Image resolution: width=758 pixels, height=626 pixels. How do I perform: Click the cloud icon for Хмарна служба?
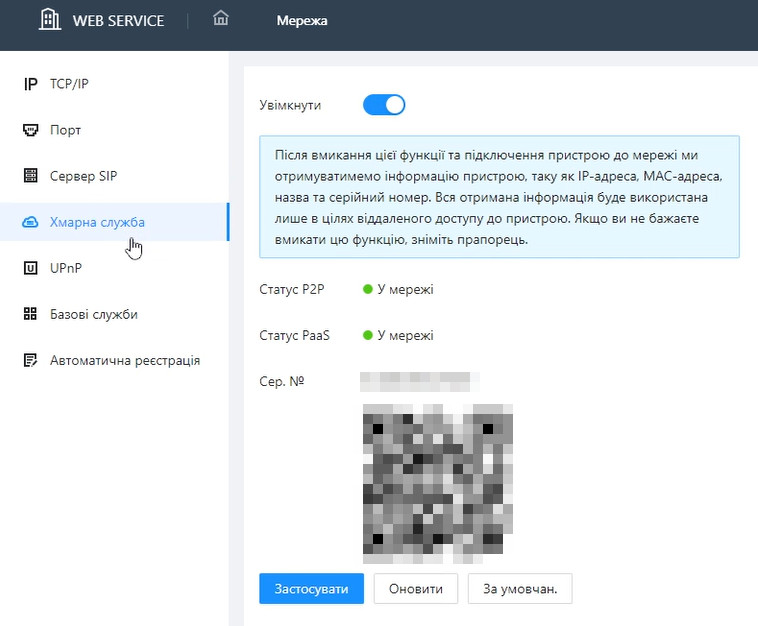30,222
